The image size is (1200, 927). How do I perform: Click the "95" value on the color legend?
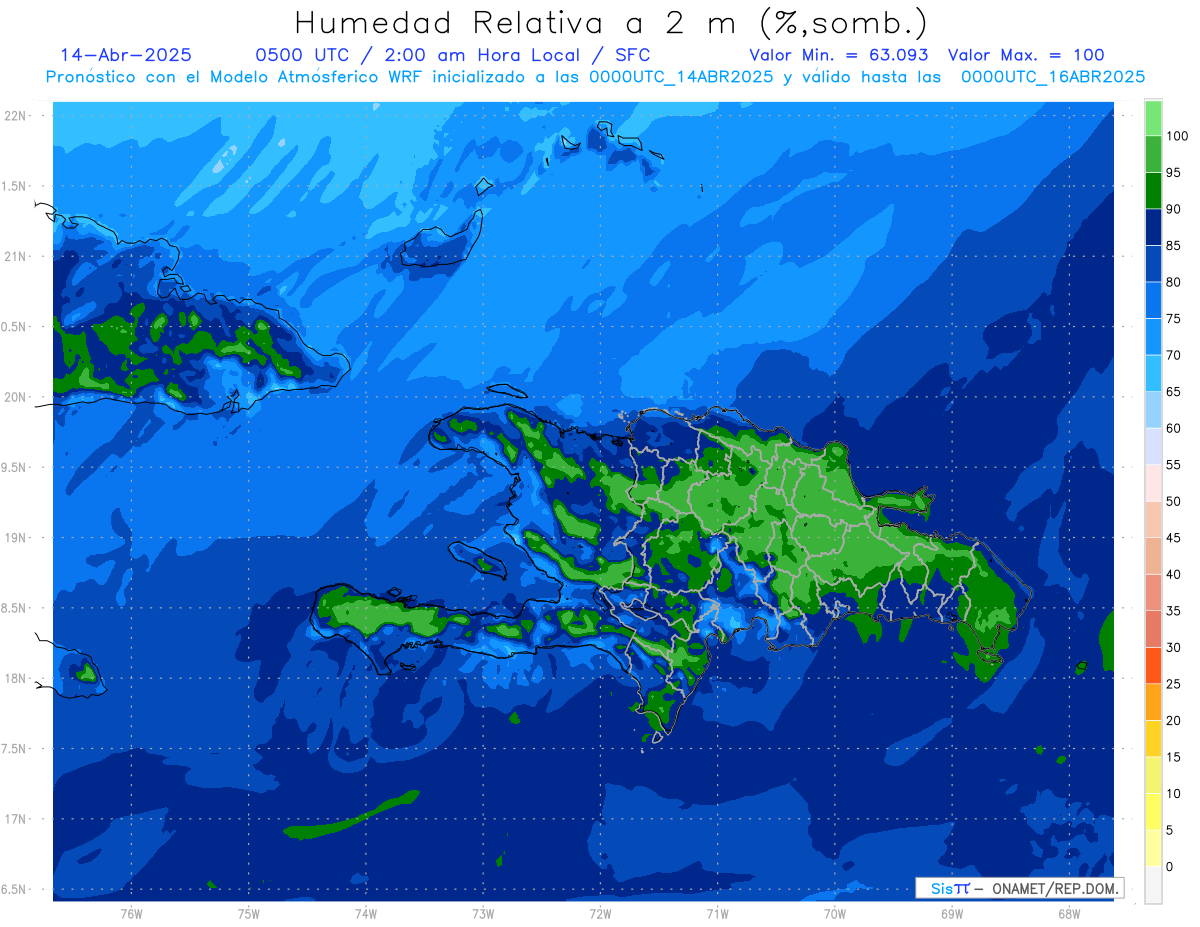tap(1173, 173)
